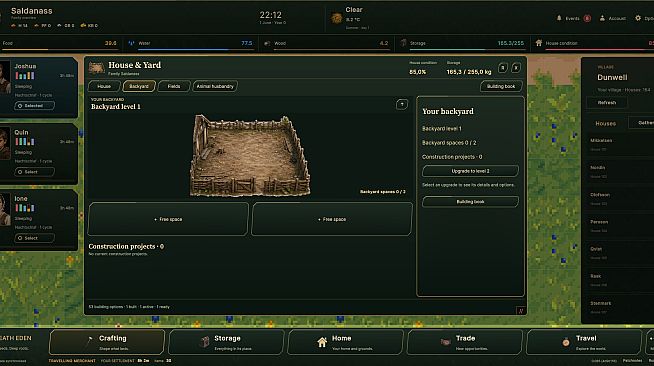The height and width of the screenshot is (366, 654).
Task: Click the panel button left of close
Action: point(503,68)
